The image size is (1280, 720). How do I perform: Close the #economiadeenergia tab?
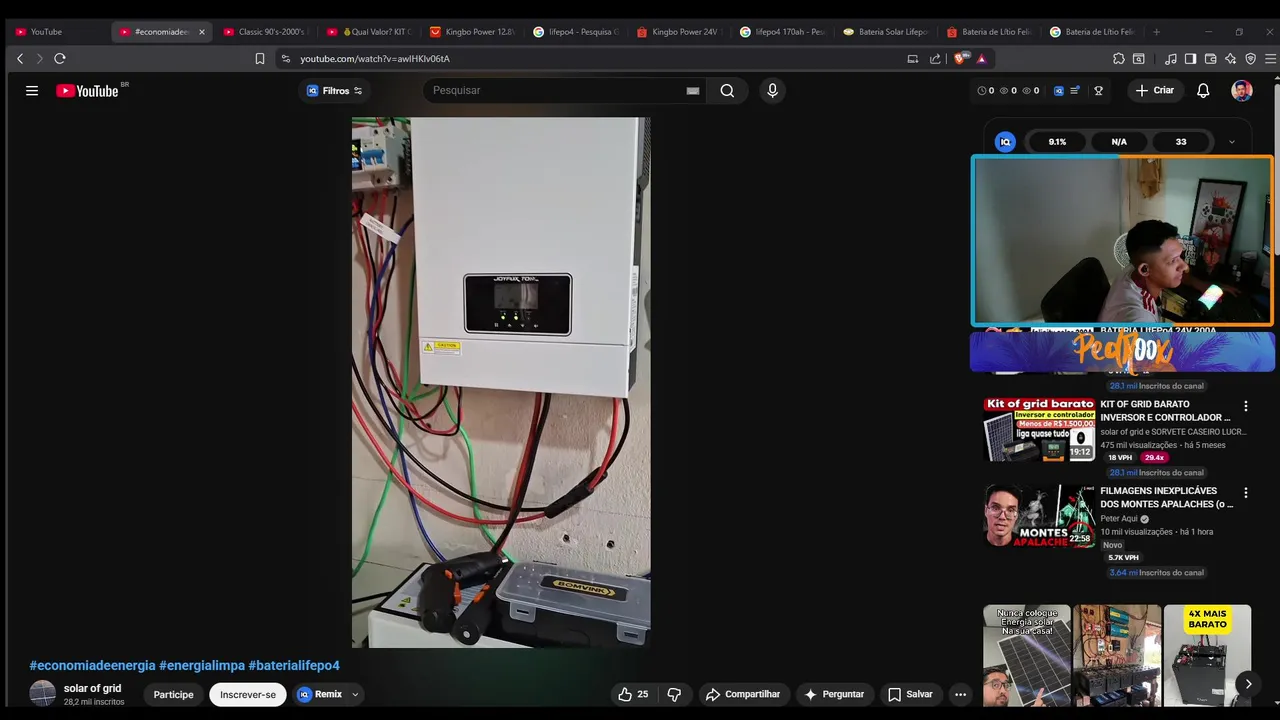pyautogui.click(x=201, y=32)
